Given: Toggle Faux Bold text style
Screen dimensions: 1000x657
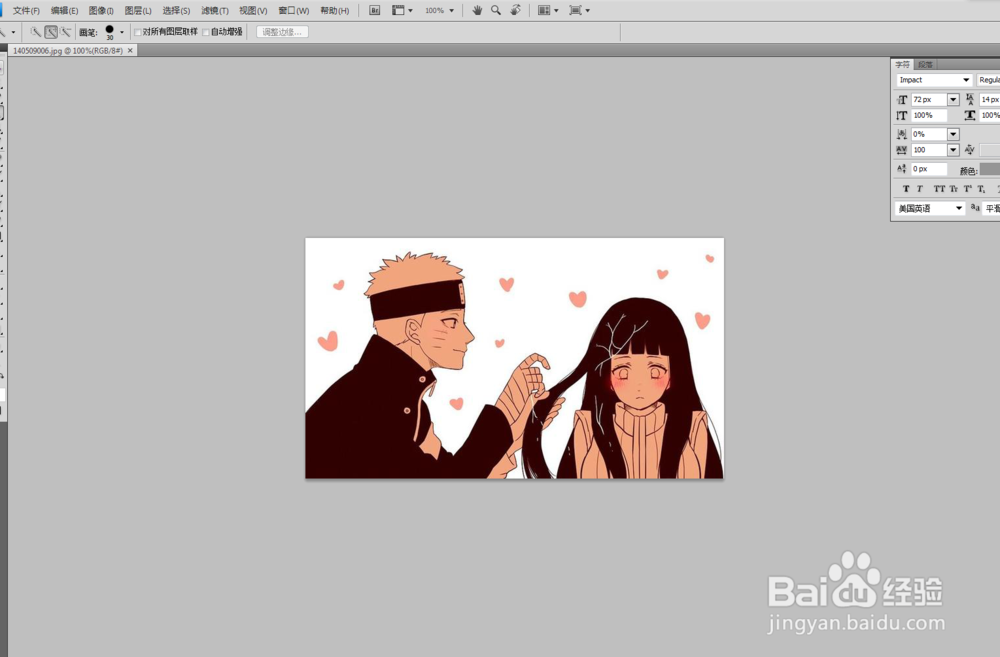Looking at the screenshot, I should tap(906, 189).
